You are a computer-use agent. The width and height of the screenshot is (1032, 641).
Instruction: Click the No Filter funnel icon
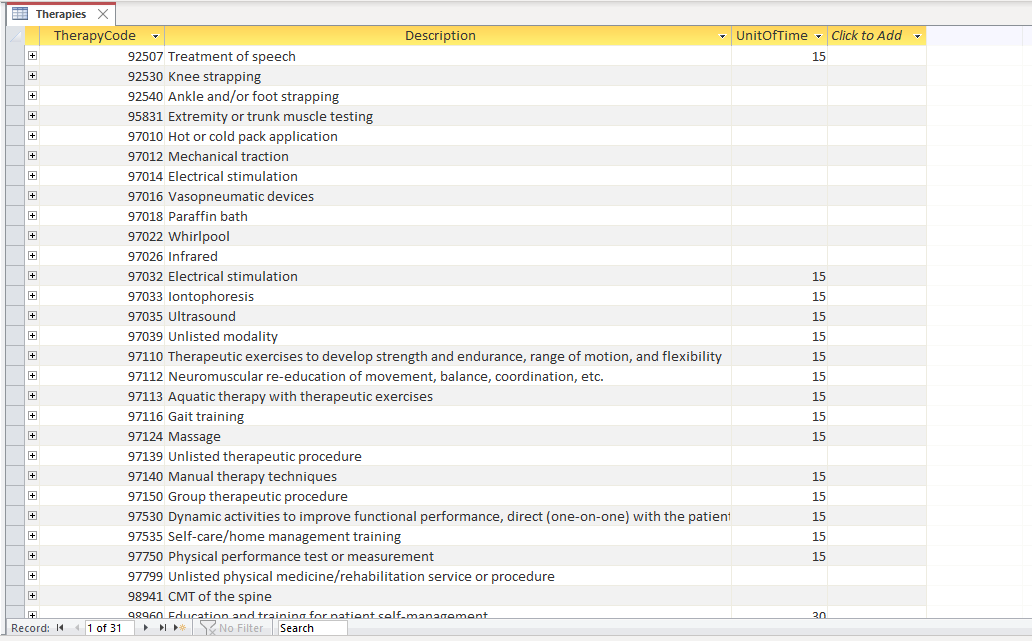(x=209, y=627)
